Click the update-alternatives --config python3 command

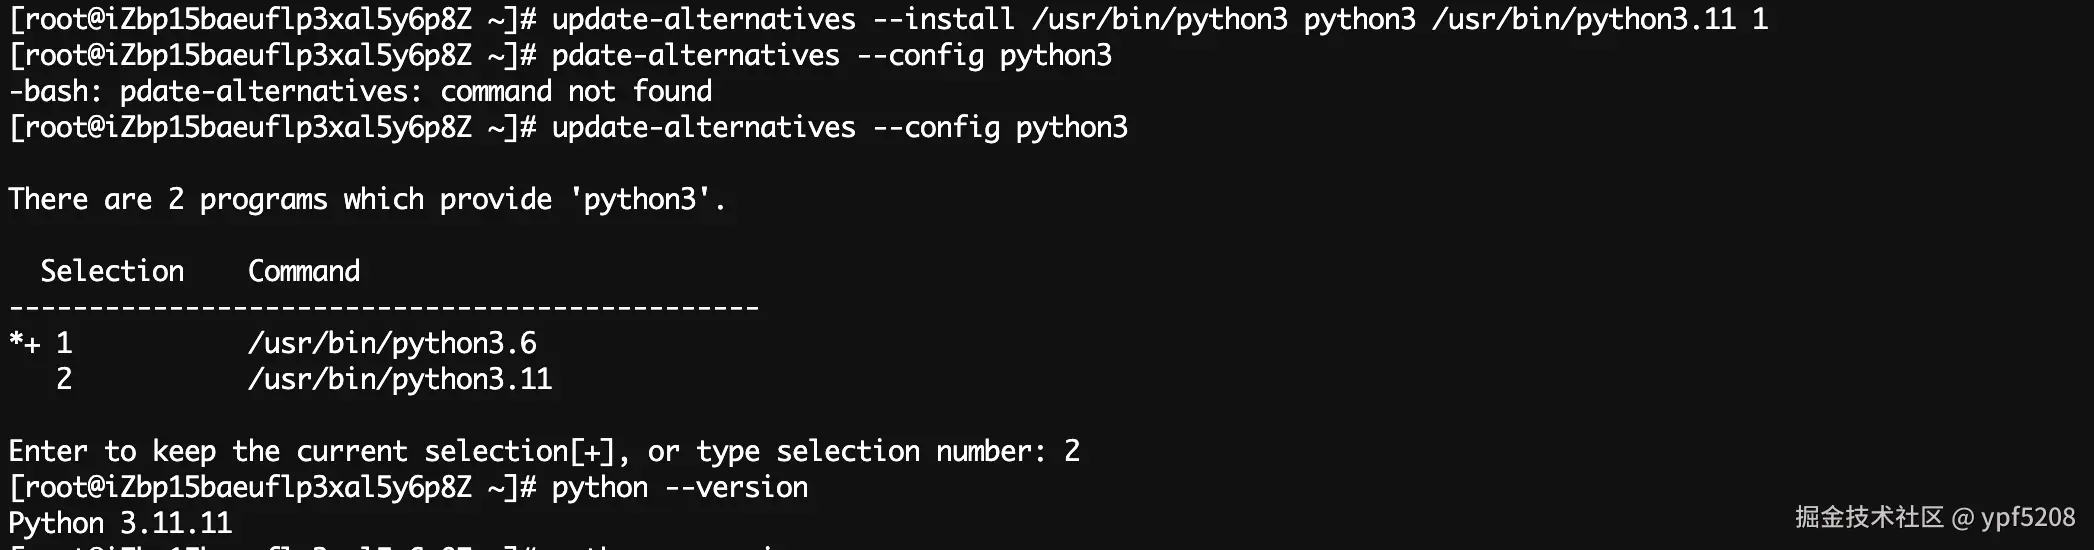pos(839,127)
